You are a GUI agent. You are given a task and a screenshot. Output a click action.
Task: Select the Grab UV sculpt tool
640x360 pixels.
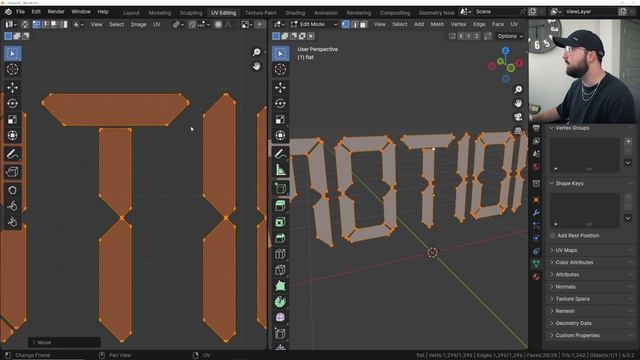(x=12, y=190)
